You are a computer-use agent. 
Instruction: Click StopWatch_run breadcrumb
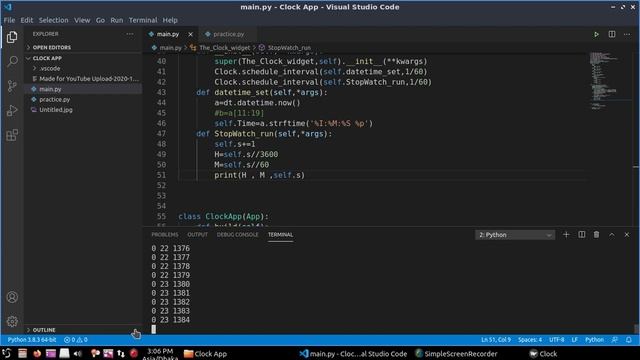click(x=289, y=48)
